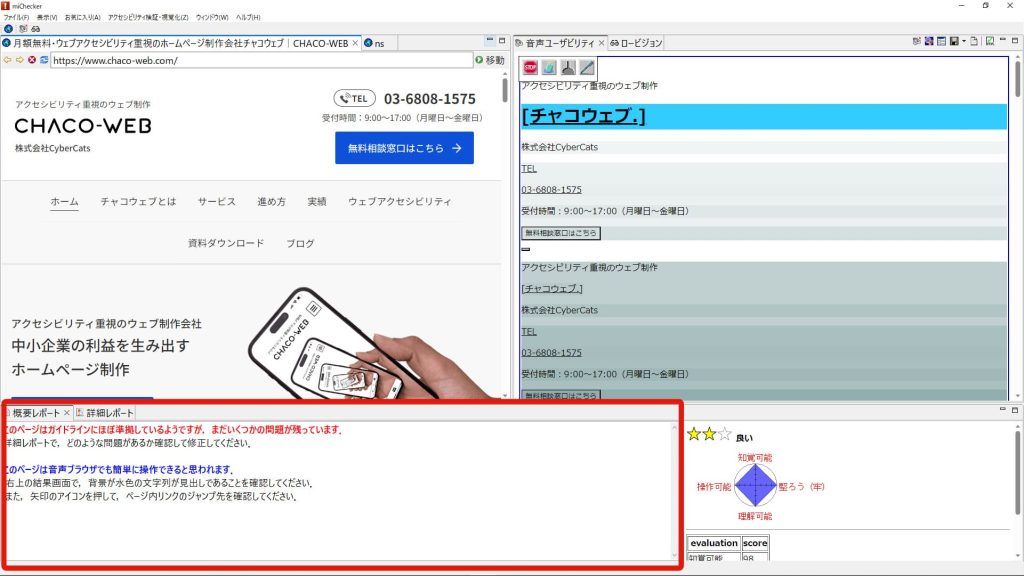Click the blue highlighter icon next to STOP icon
The height and width of the screenshot is (576, 1024).
point(549,68)
